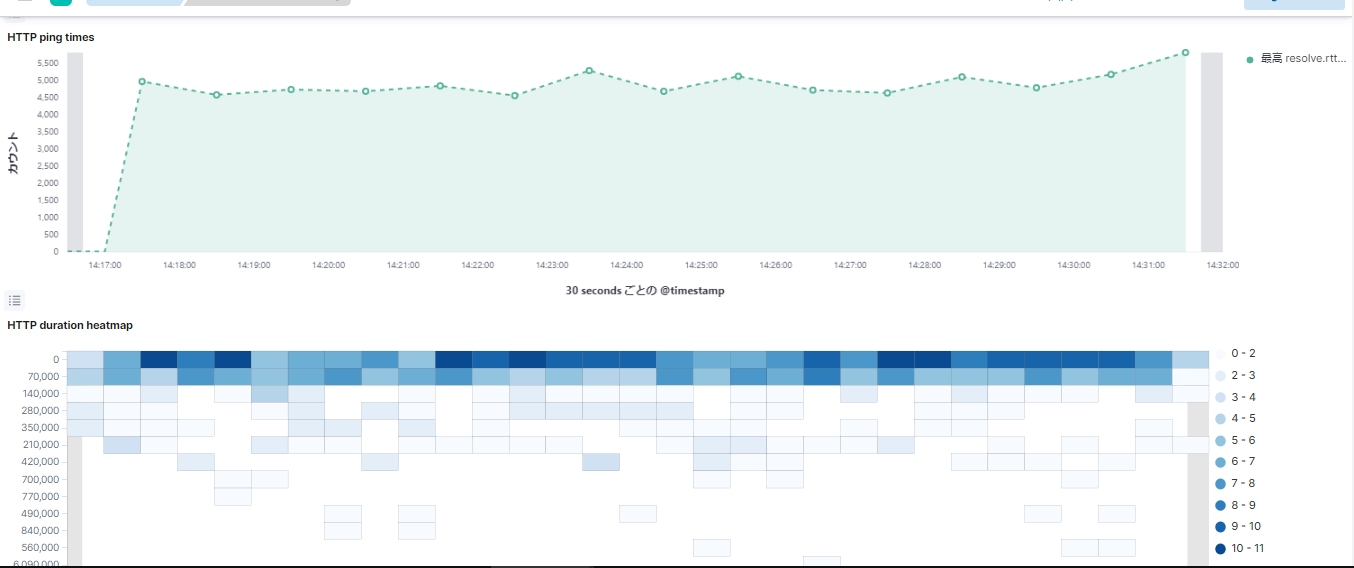The image size is (1354, 568).
Task: Toggle the legend list icon above the heatmap
Action: click(14, 300)
